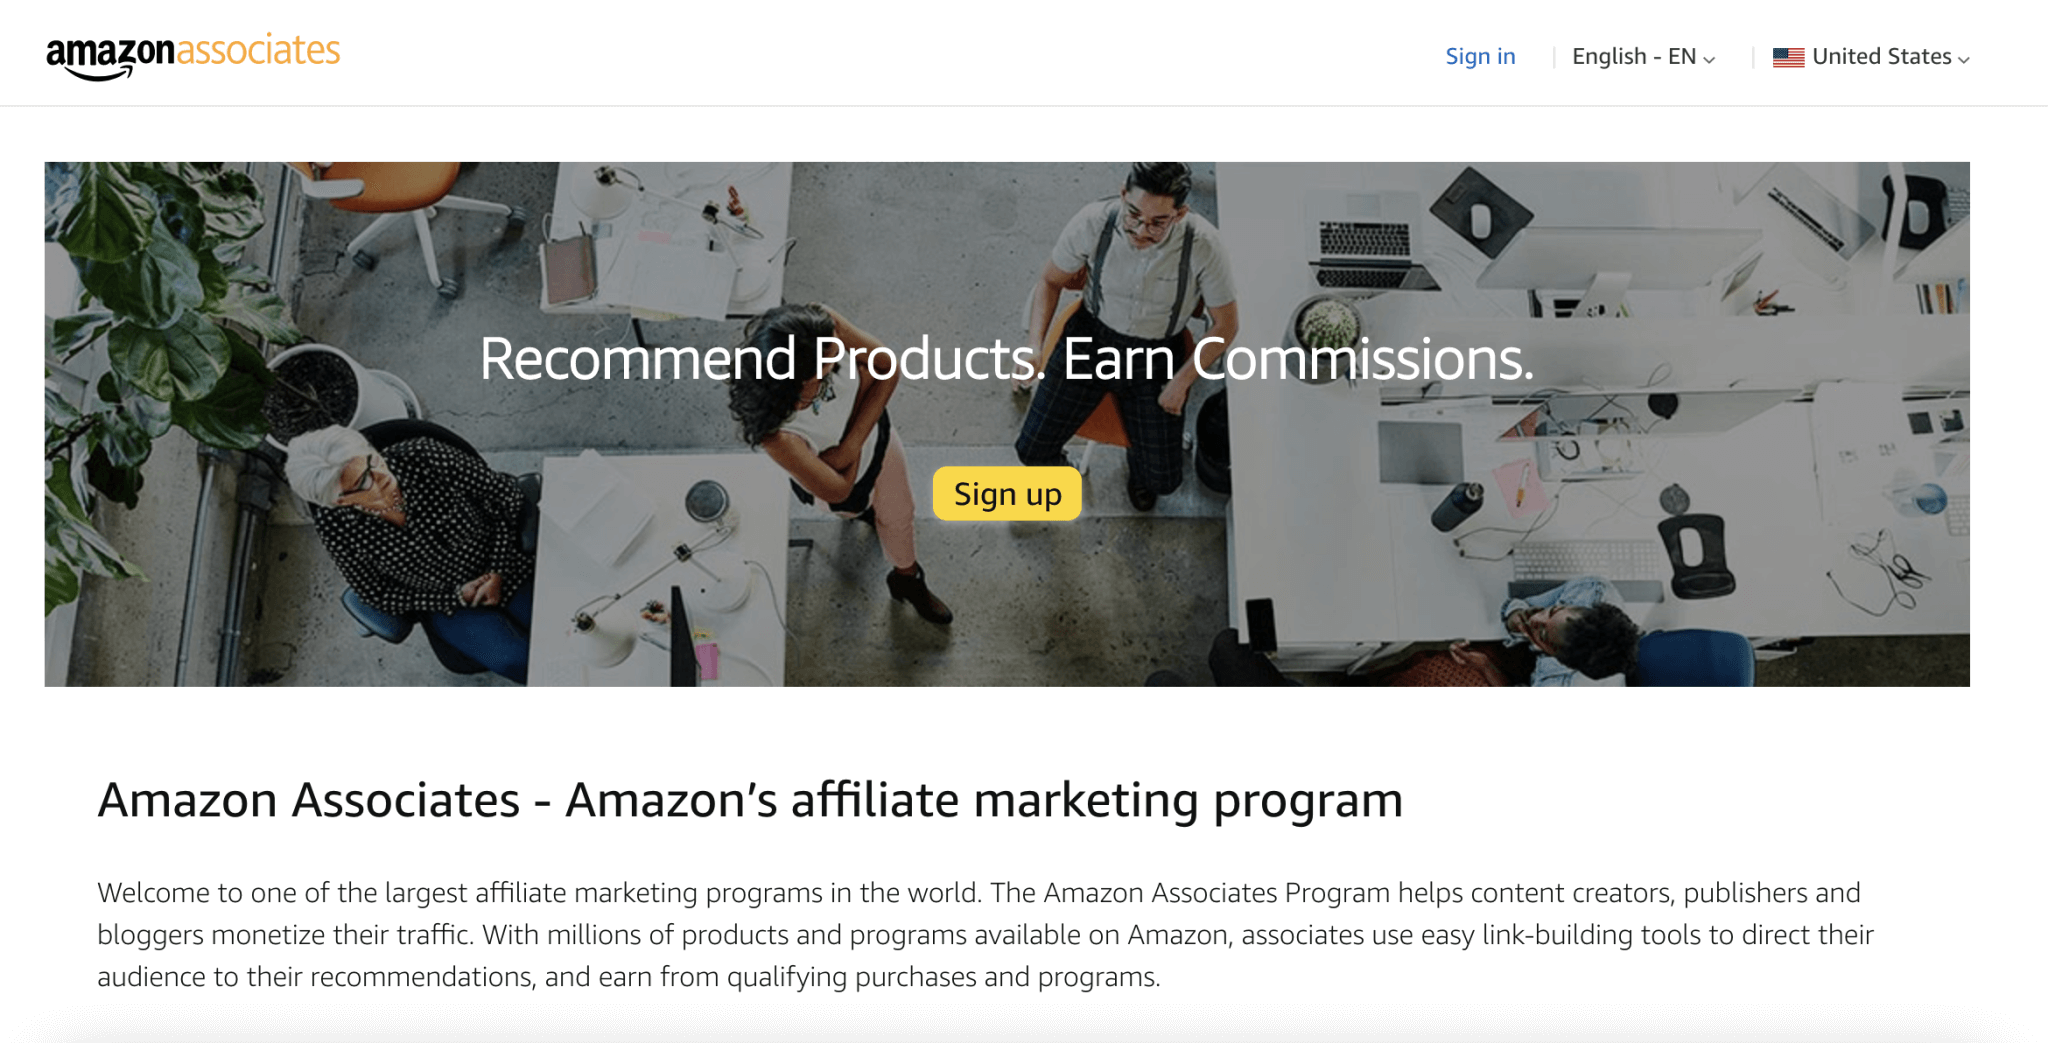This screenshot has width=2048, height=1043.
Task: Expand the chevron beside English - EN
Action: pyautogui.click(x=1709, y=60)
